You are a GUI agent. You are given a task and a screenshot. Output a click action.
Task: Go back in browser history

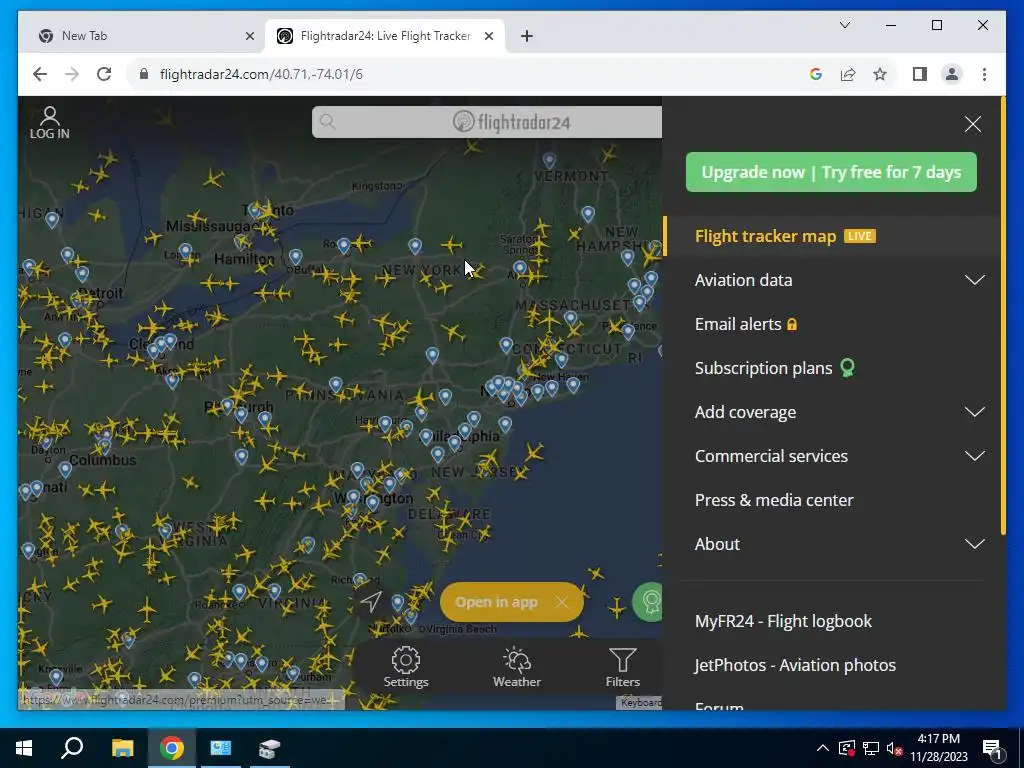tap(40, 74)
